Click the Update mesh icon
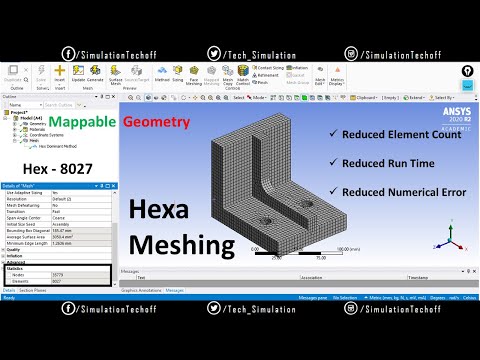Screen dimensions: 480x360 pyautogui.click(x=78, y=71)
